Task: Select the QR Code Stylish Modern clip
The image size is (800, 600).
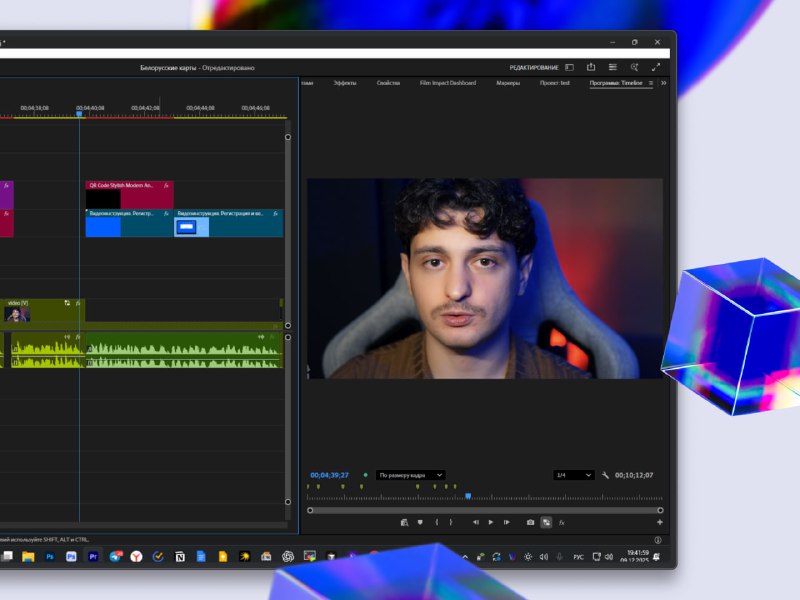Action: [x=130, y=195]
